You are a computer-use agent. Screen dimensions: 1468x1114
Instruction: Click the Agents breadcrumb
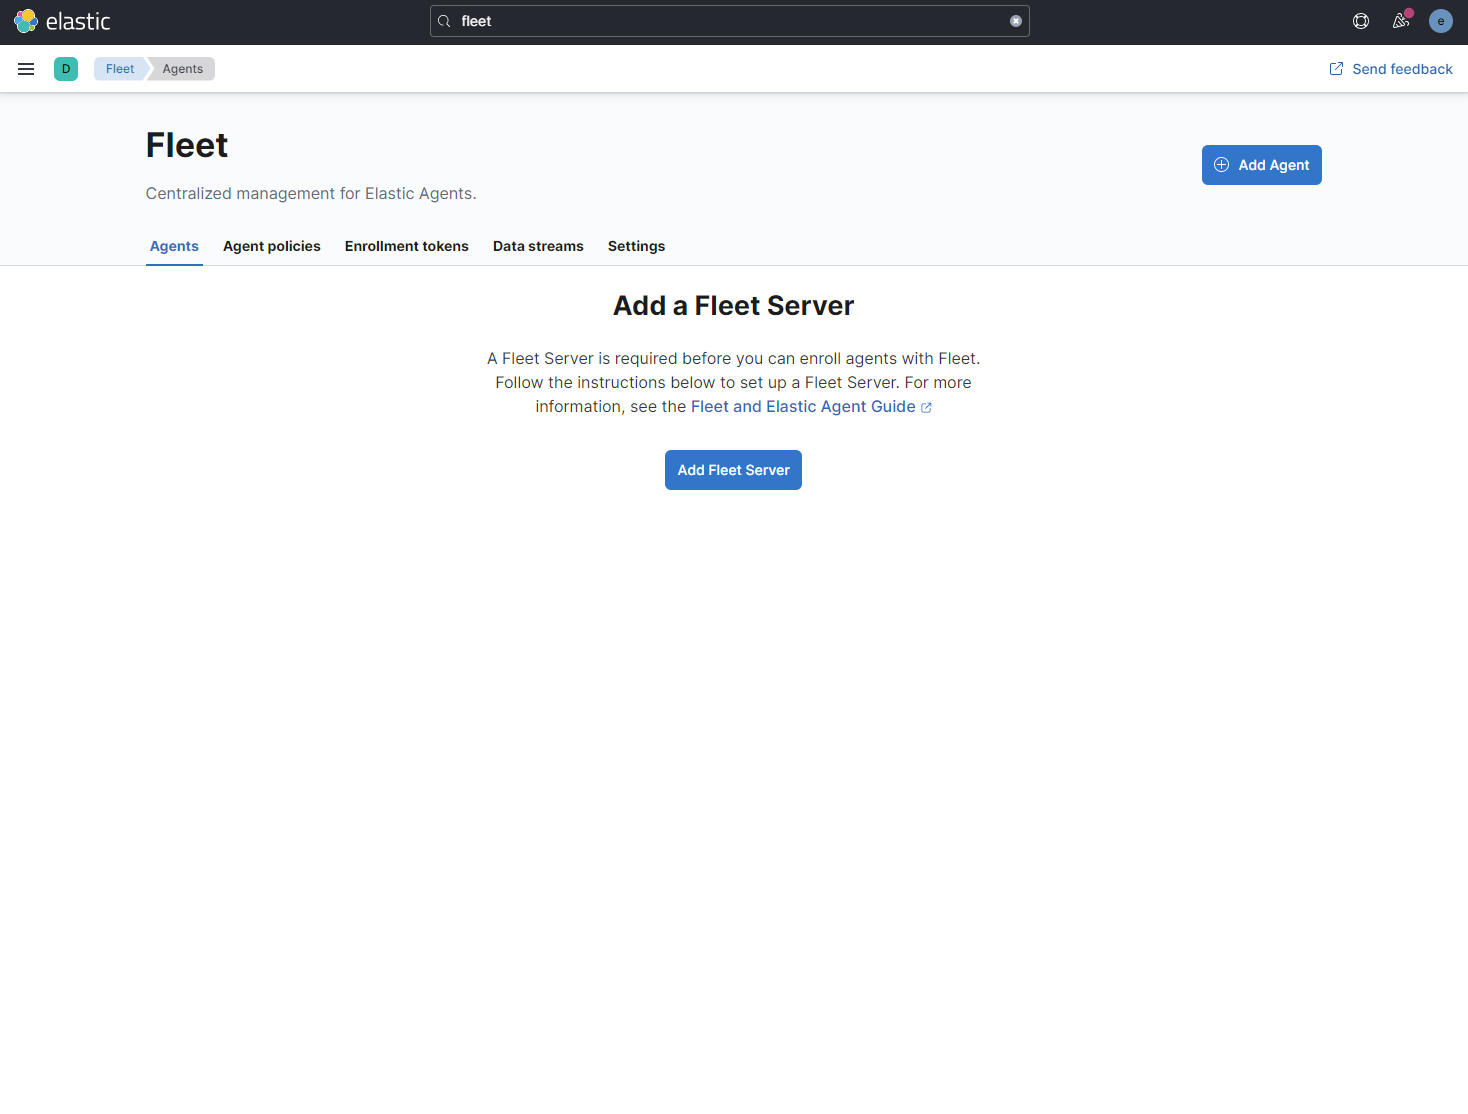pos(183,69)
